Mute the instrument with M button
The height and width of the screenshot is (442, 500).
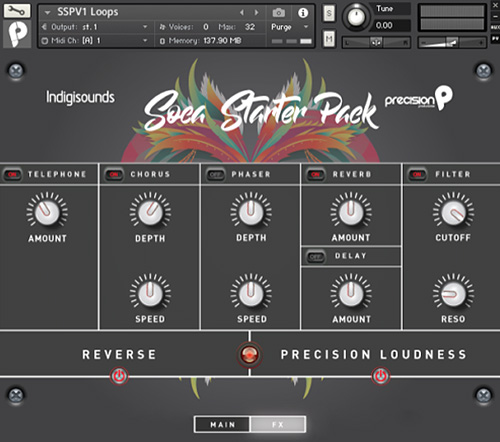pyautogui.click(x=329, y=39)
